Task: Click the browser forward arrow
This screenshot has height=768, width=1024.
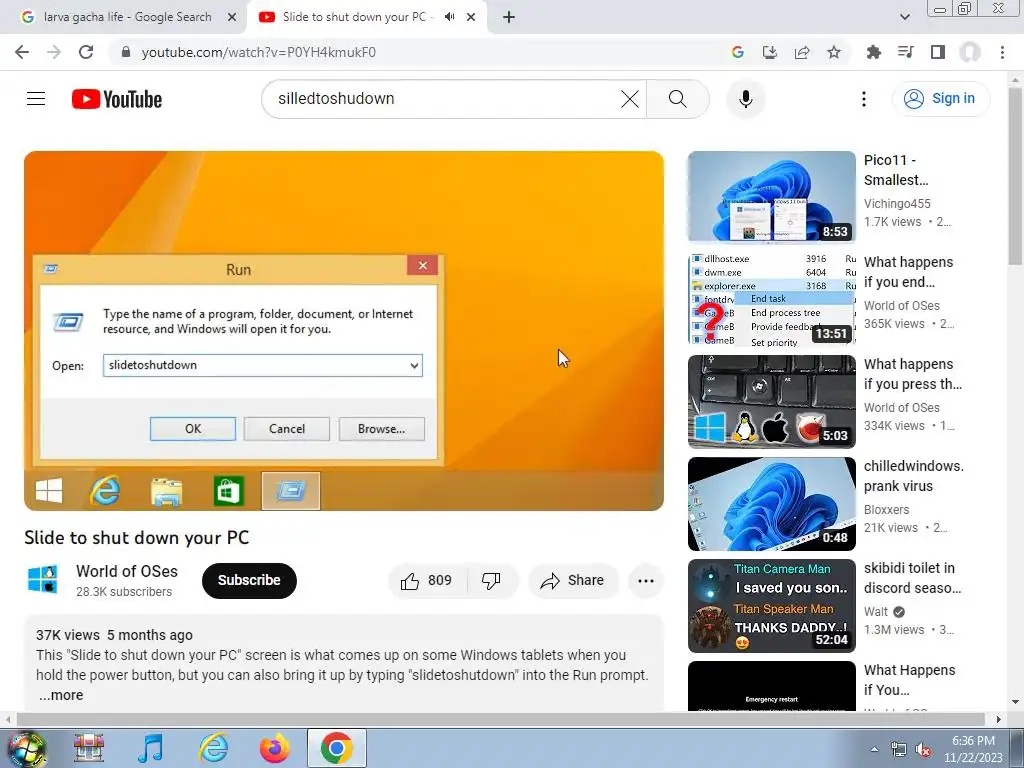Action: coord(54,52)
